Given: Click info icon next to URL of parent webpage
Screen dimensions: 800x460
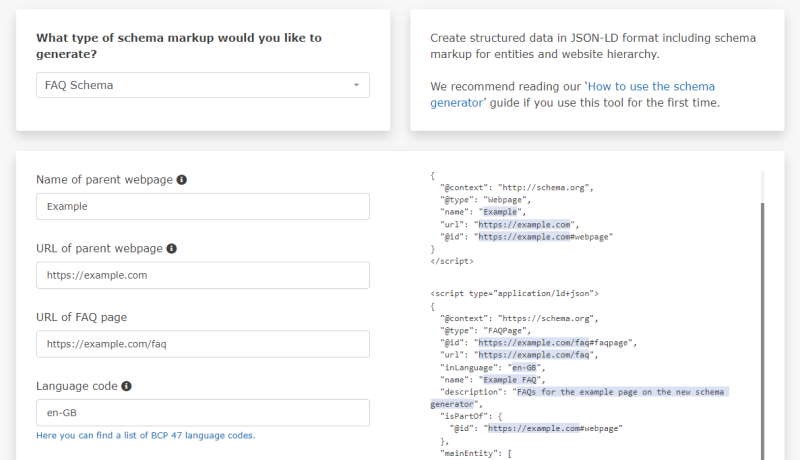Looking at the screenshot, I should [171, 248].
